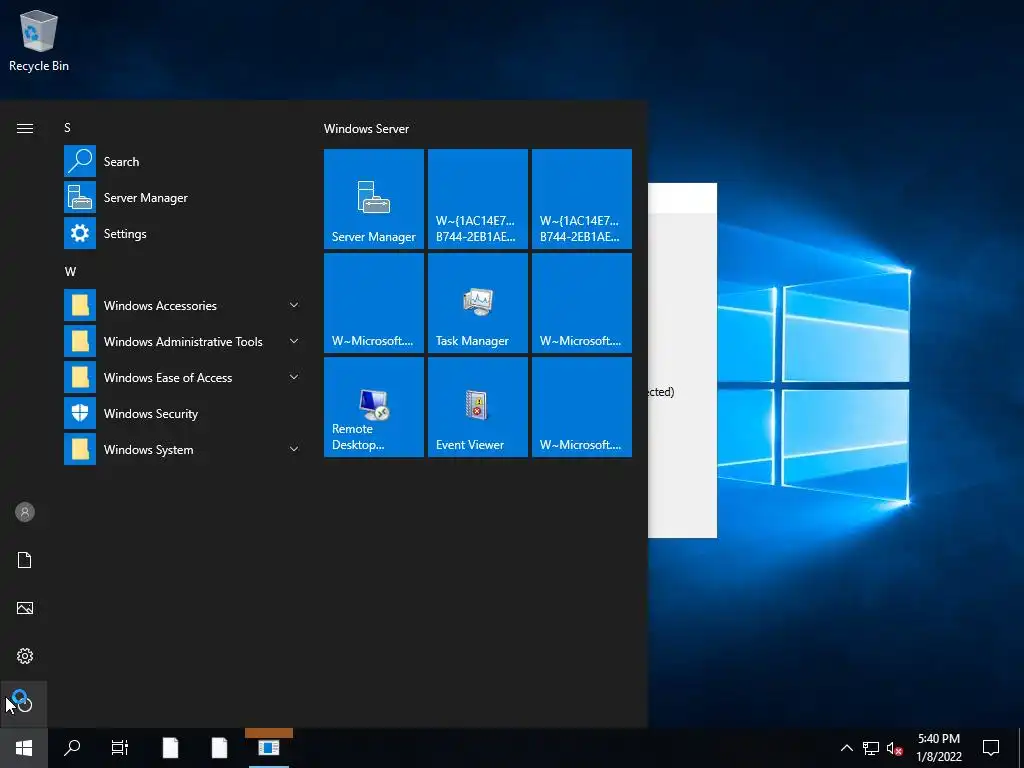Open the user account icon in Start rail
The width and height of the screenshot is (1024, 768).
click(25, 512)
